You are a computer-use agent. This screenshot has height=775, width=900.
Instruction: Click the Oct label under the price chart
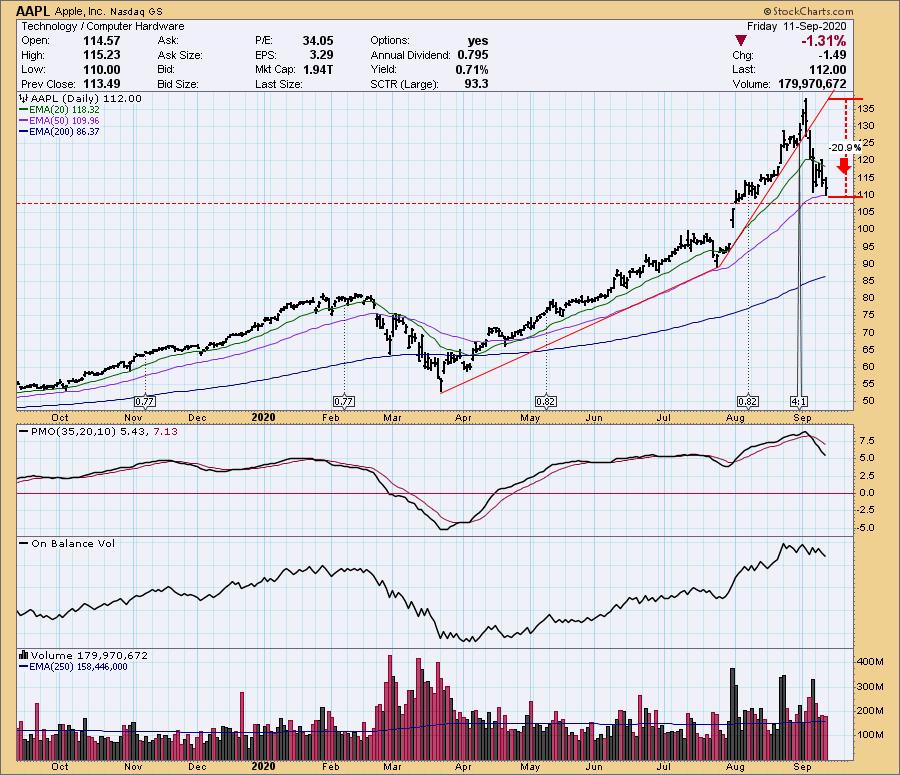(60, 417)
